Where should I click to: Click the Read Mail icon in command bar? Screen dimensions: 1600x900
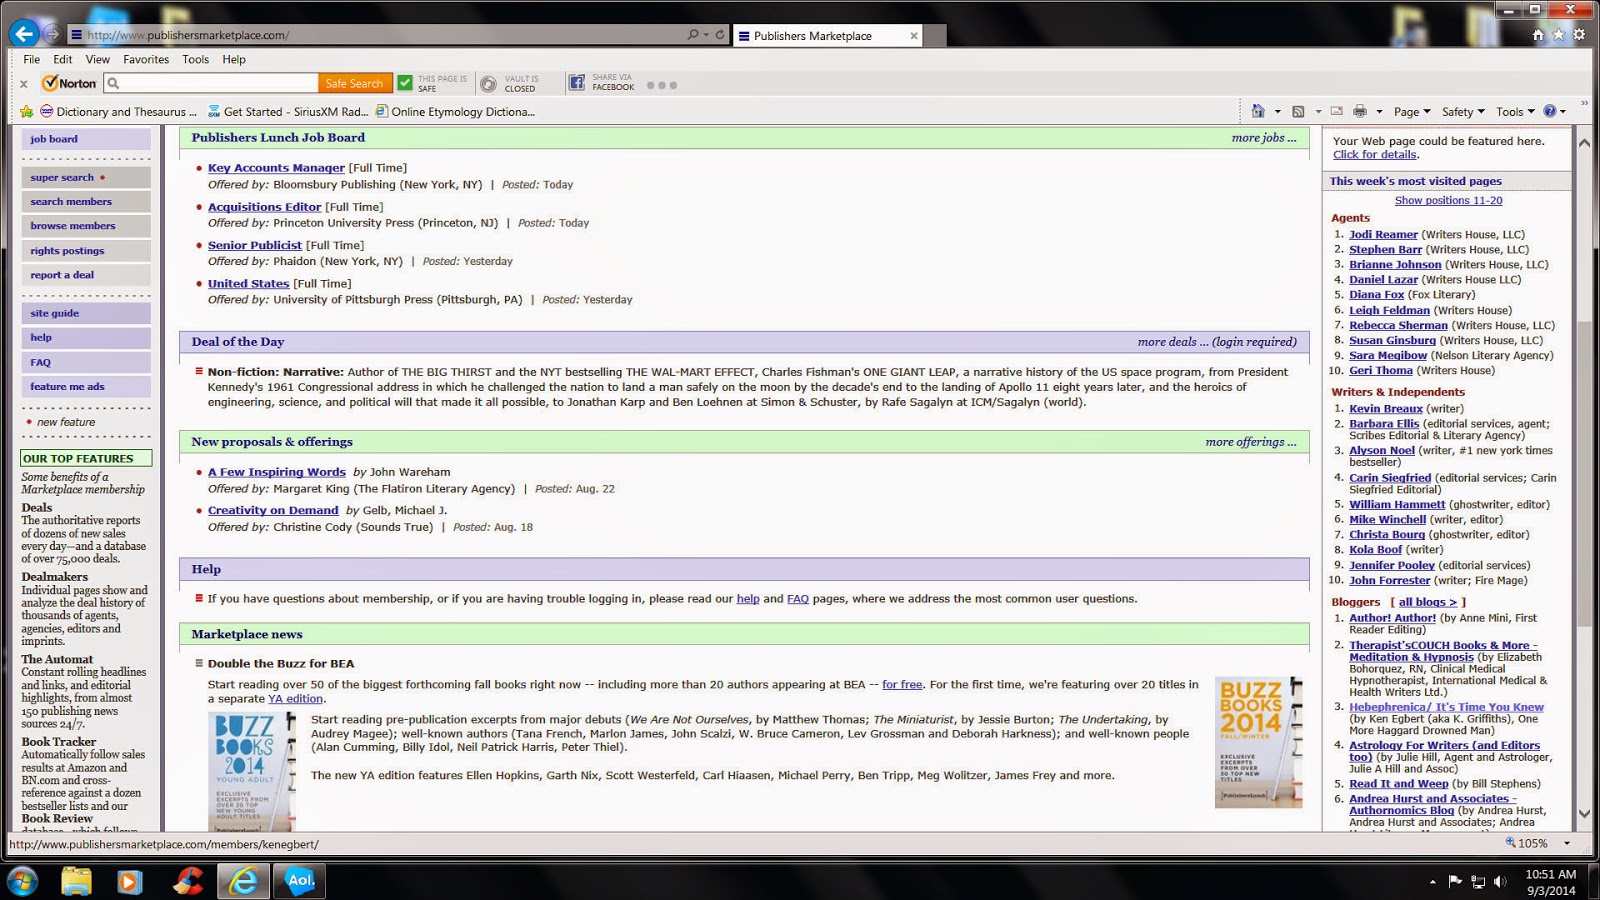pyautogui.click(x=1337, y=111)
